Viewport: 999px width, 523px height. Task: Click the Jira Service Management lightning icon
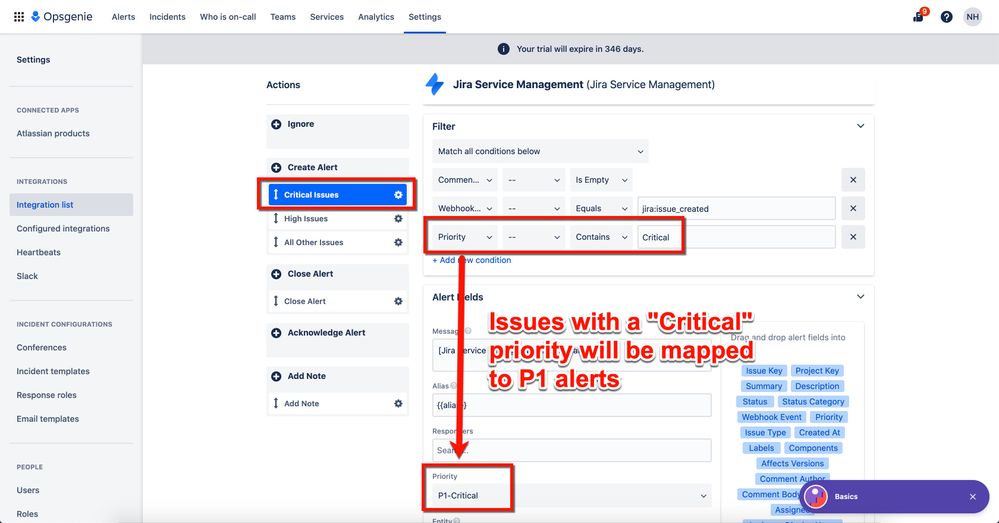(435, 84)
